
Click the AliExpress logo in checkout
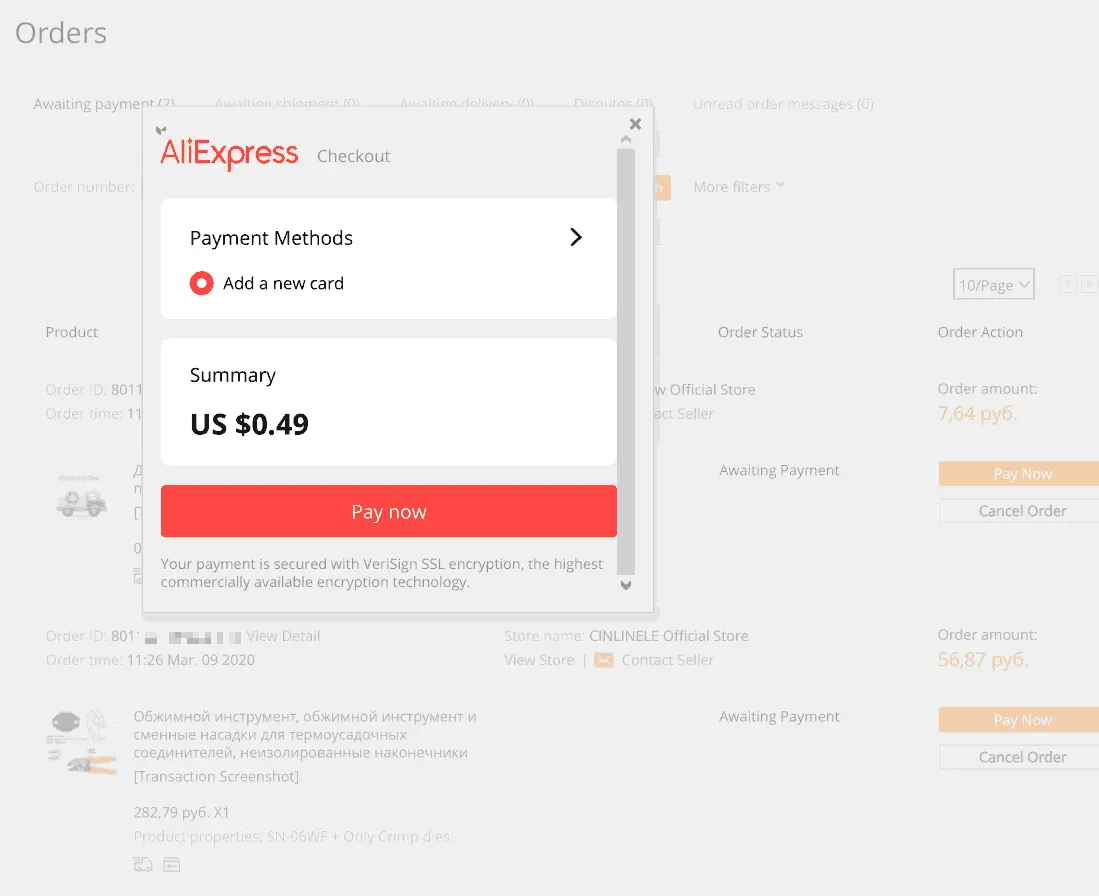pyautogui.click(x=229, y=153)
